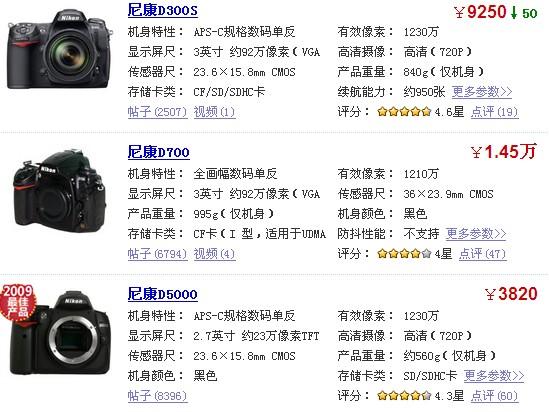Click the Nikon D5000 camera thumbnail
Image resolution: width=549 pixels, height=412 pixels.
(x=61, y=333)
